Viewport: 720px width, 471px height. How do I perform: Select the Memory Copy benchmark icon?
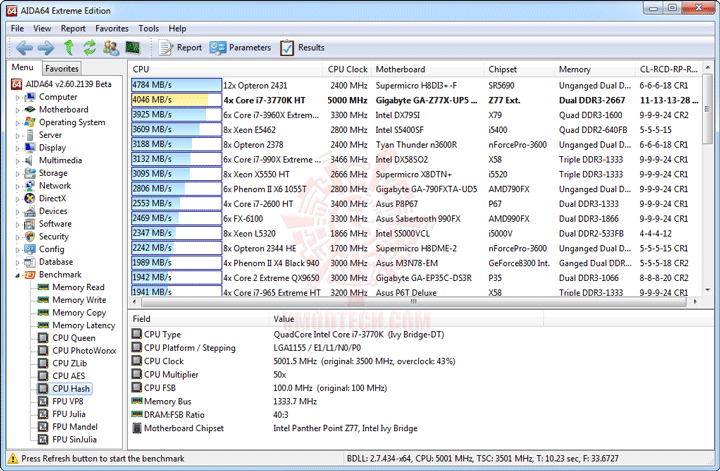click(43, 313)
